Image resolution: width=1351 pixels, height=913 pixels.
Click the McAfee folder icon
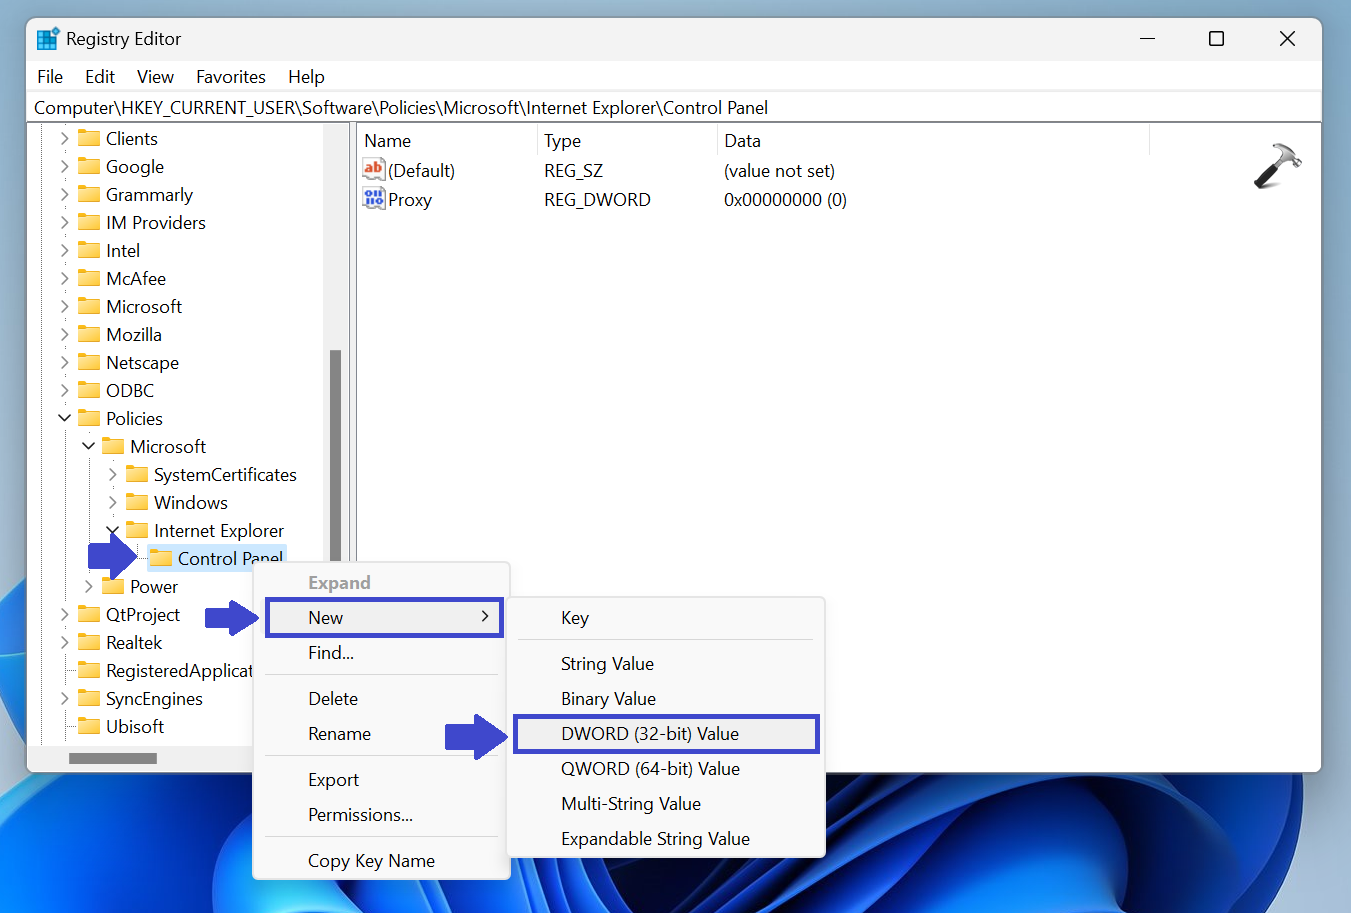point(89,278)
